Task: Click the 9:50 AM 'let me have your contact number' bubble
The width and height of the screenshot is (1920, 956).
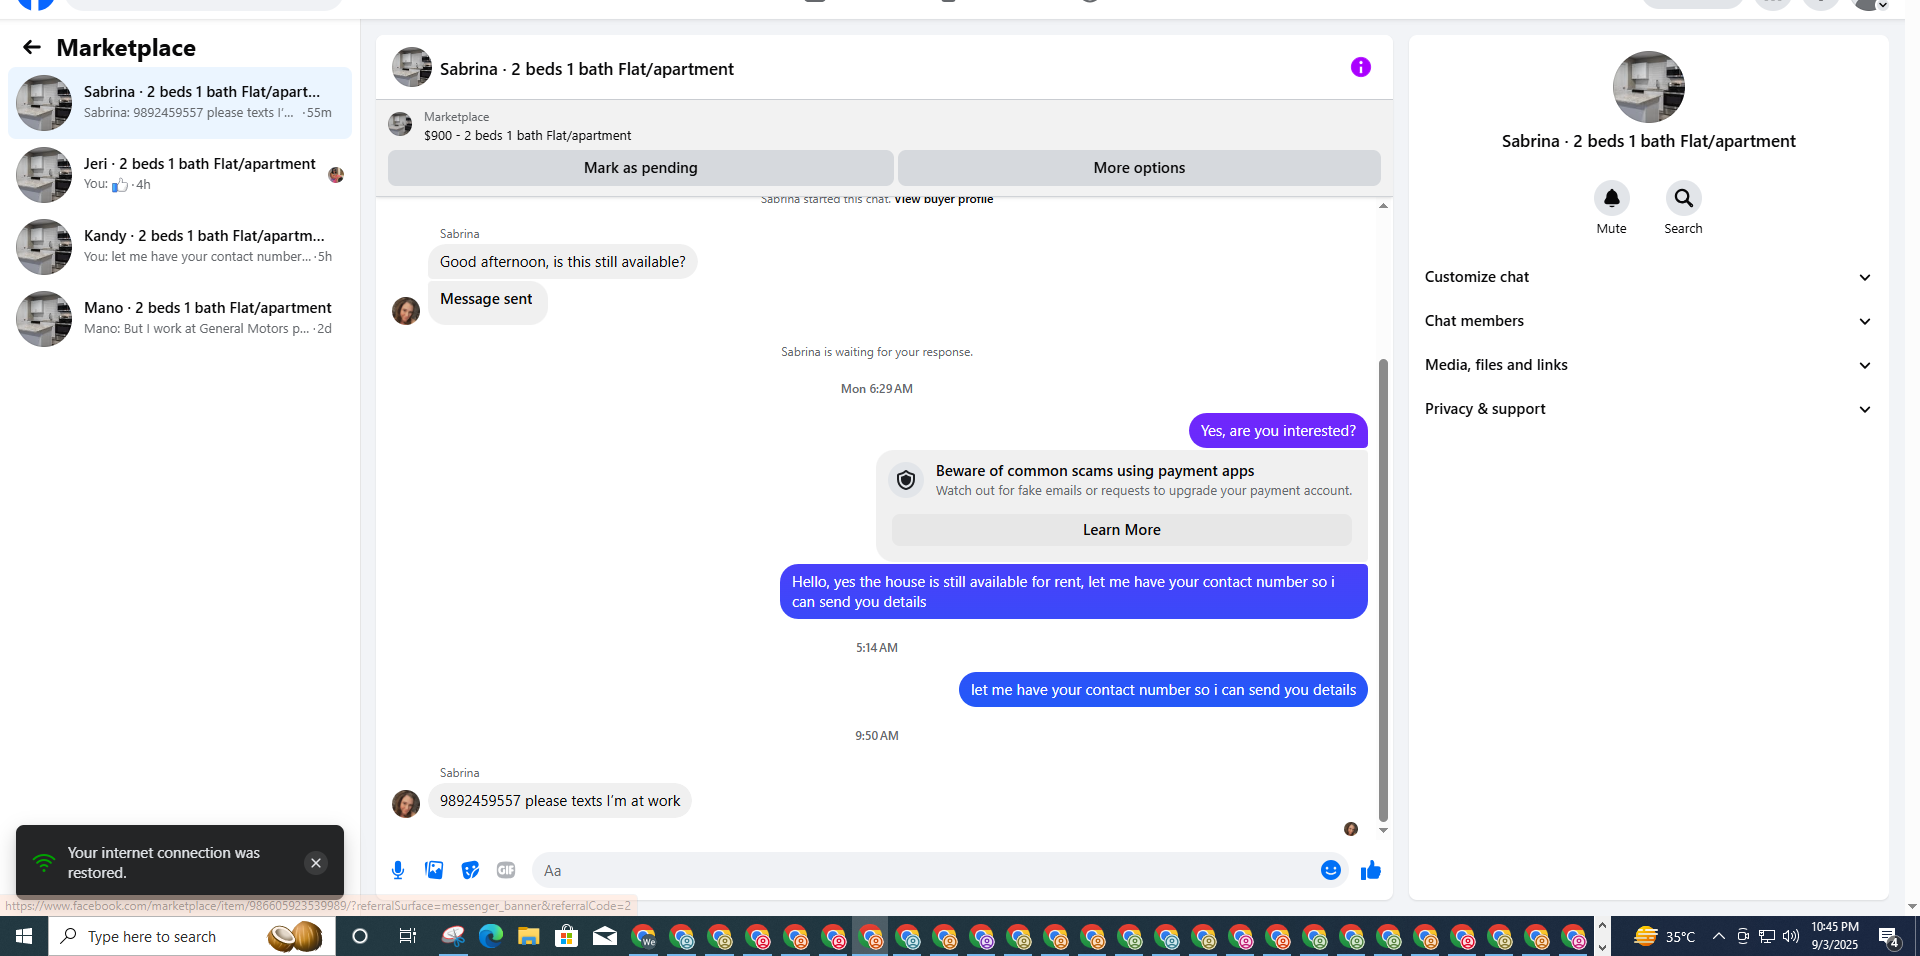Action: pyautogui.click(x=1163, y=690)
